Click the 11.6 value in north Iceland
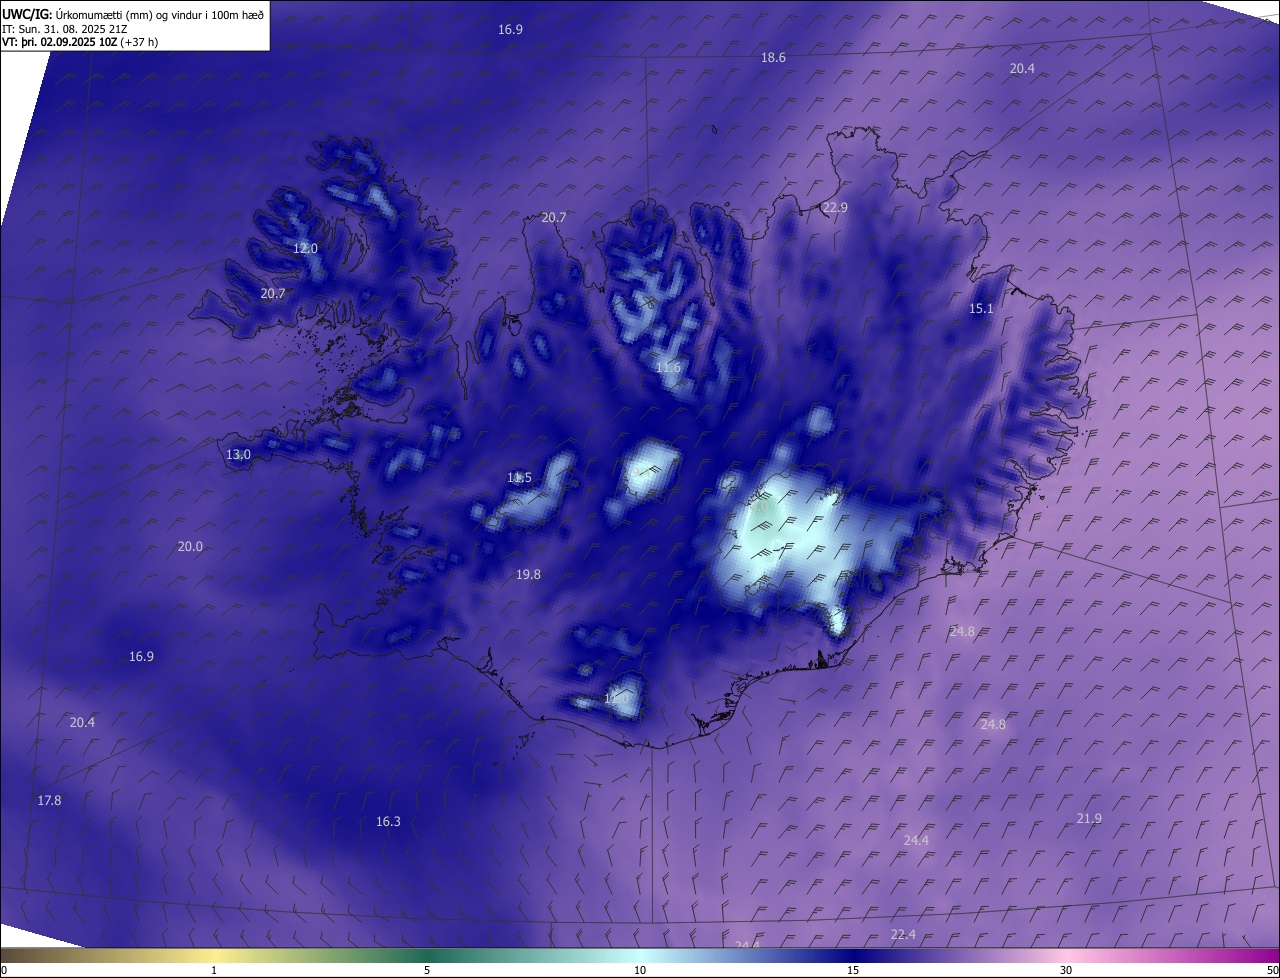The width and height of the screenshot is (1280, 978). point(668,368)
